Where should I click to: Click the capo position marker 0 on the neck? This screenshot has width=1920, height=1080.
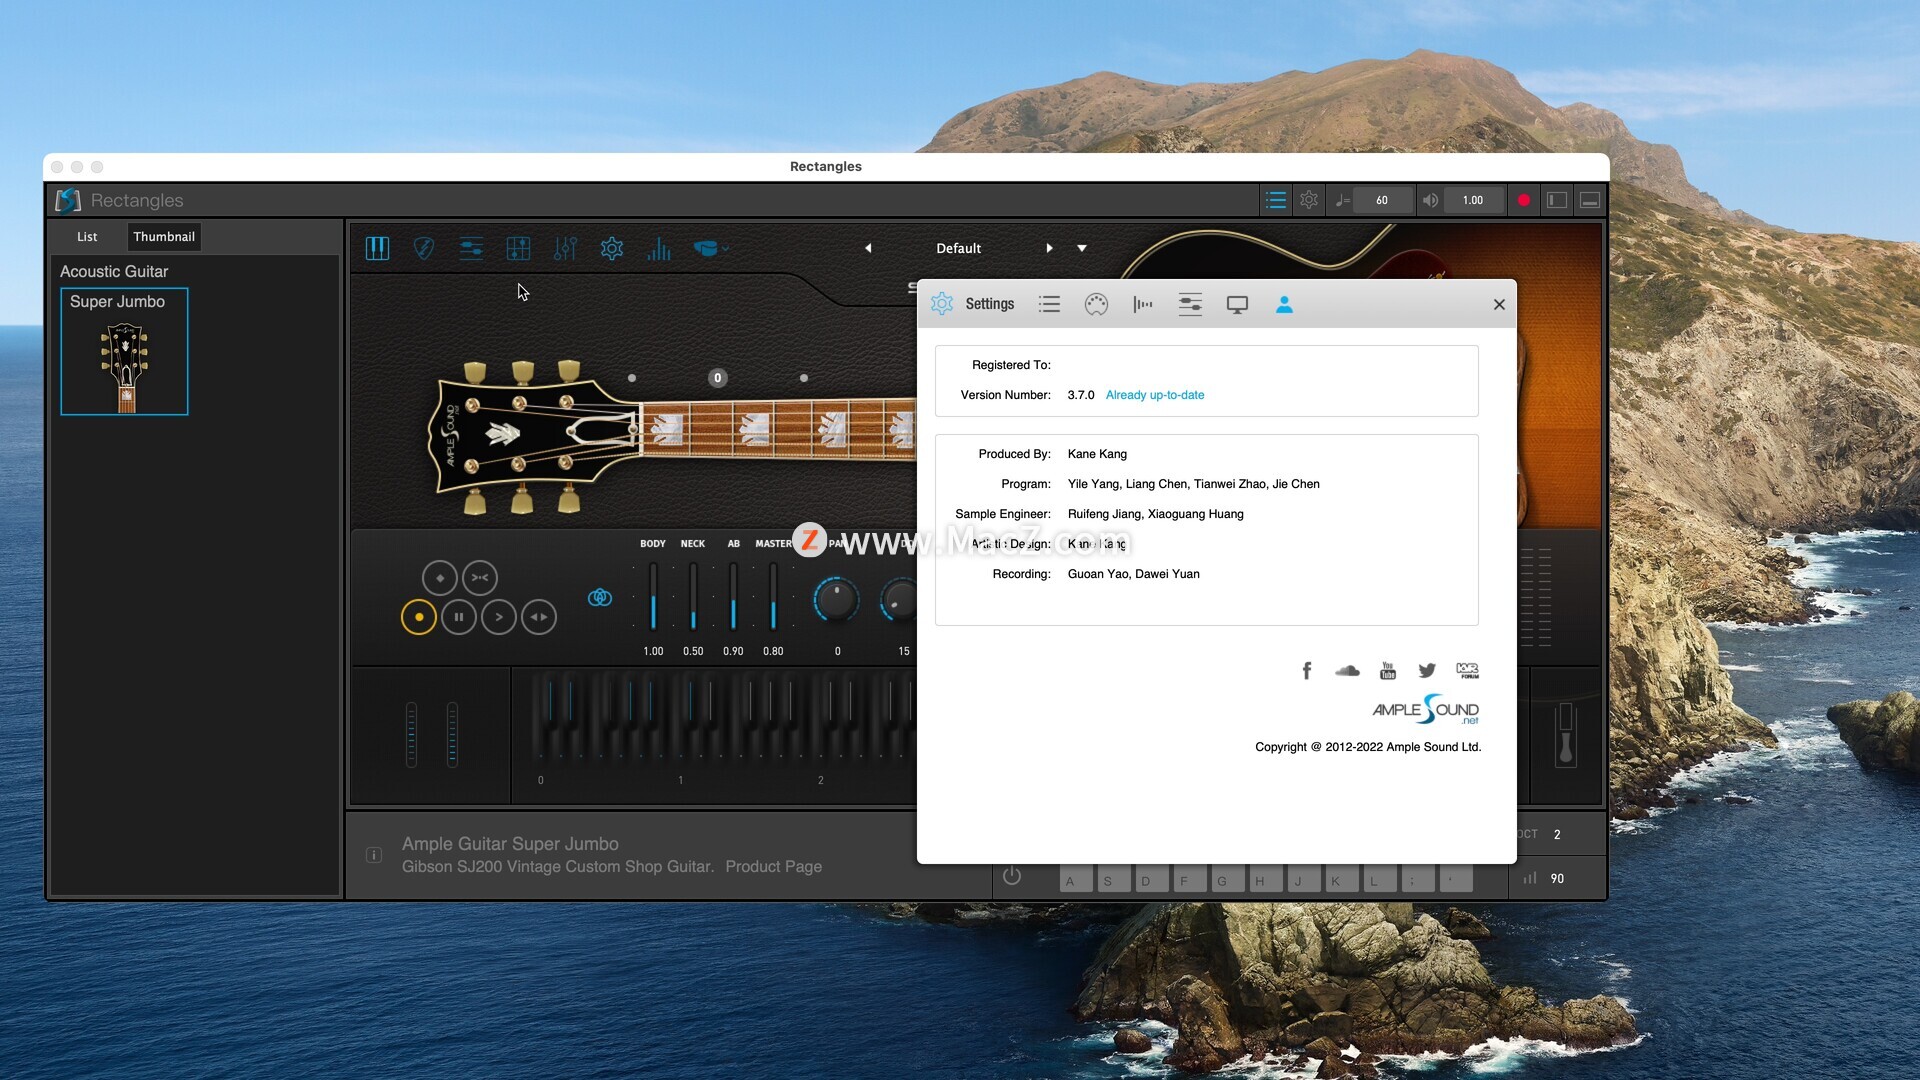717,378
